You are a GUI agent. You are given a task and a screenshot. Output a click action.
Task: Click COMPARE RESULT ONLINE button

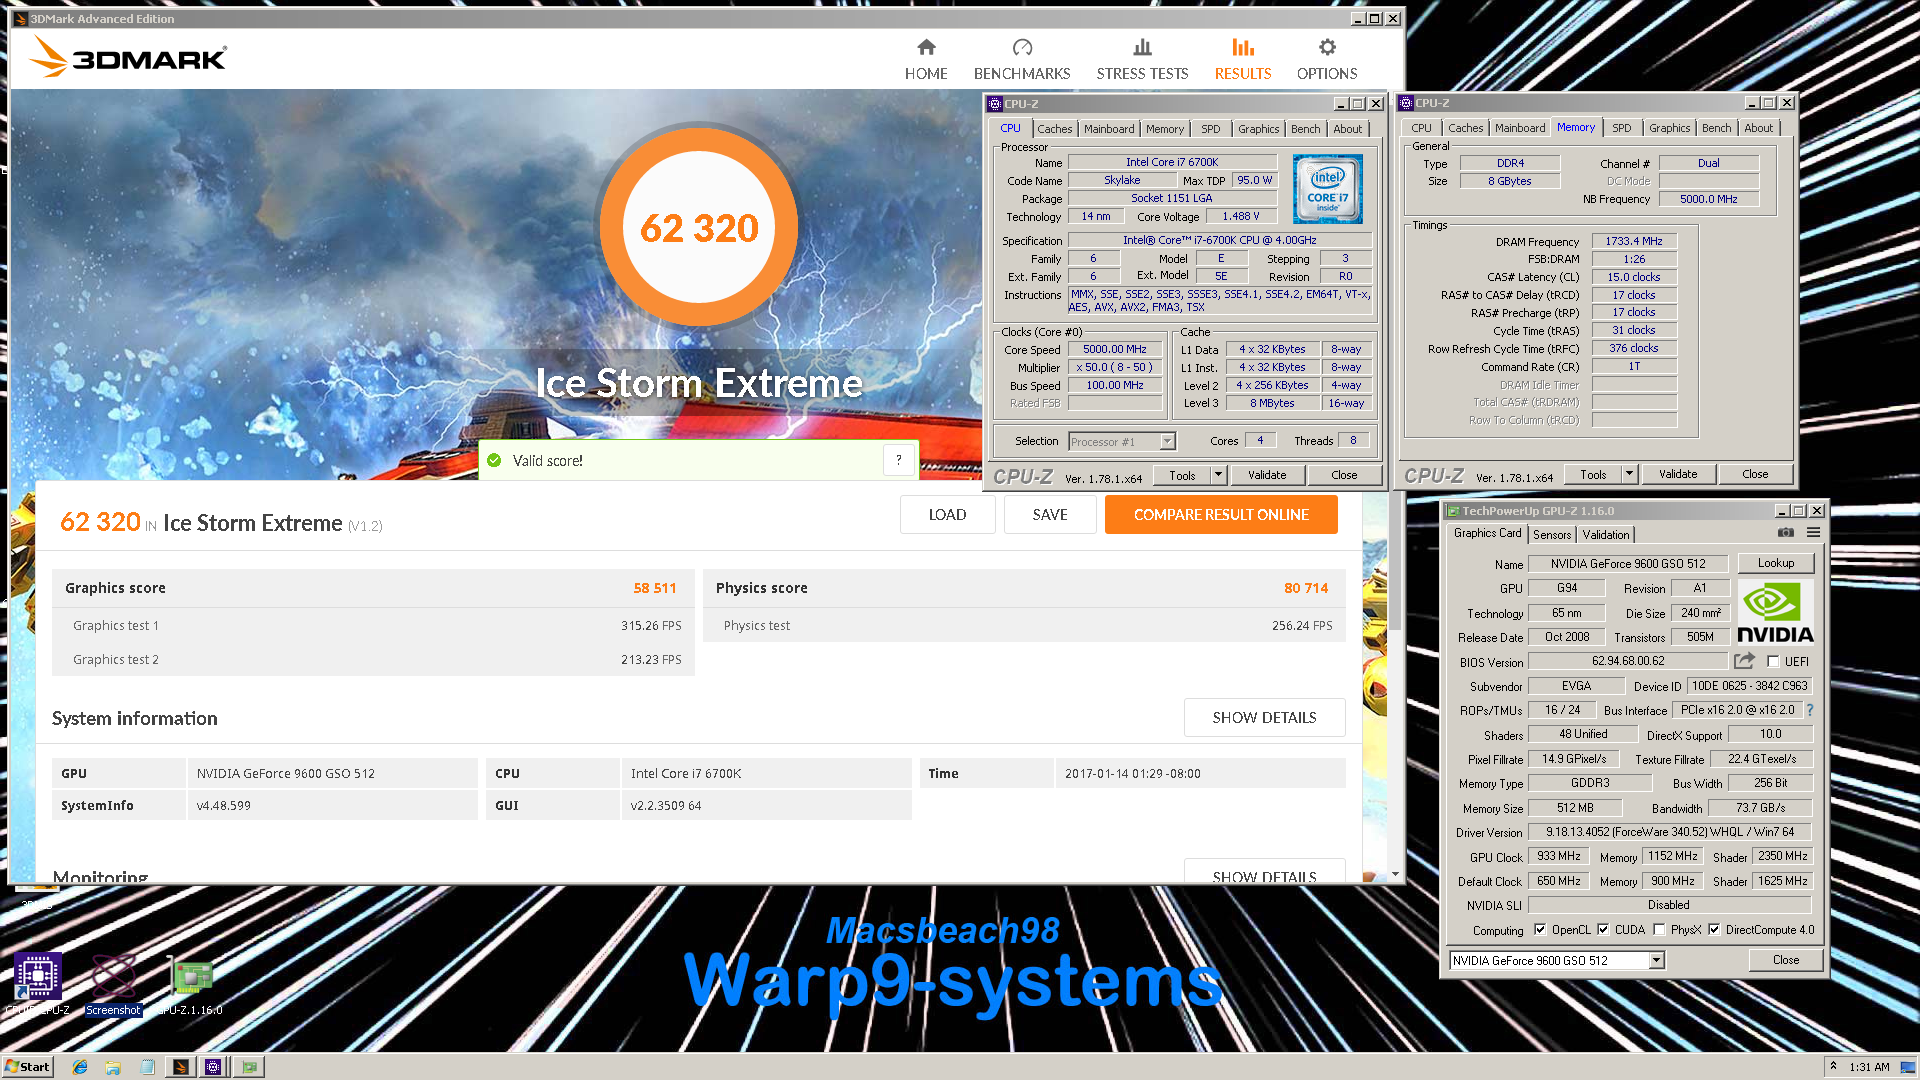1221,514
